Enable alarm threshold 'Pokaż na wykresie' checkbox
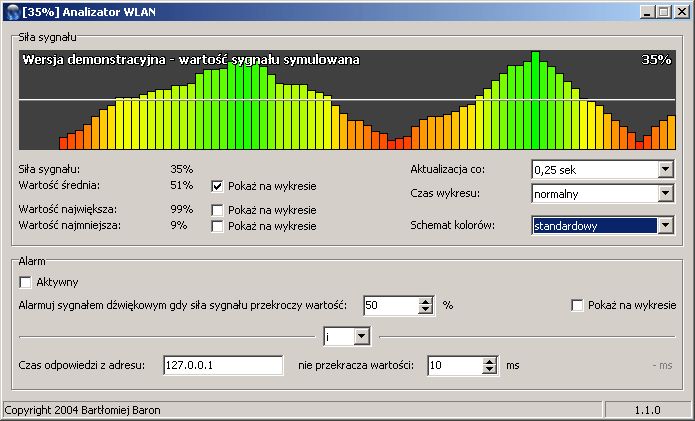The width and height of the screenshot is (695, 421). (x=577, y=305)
